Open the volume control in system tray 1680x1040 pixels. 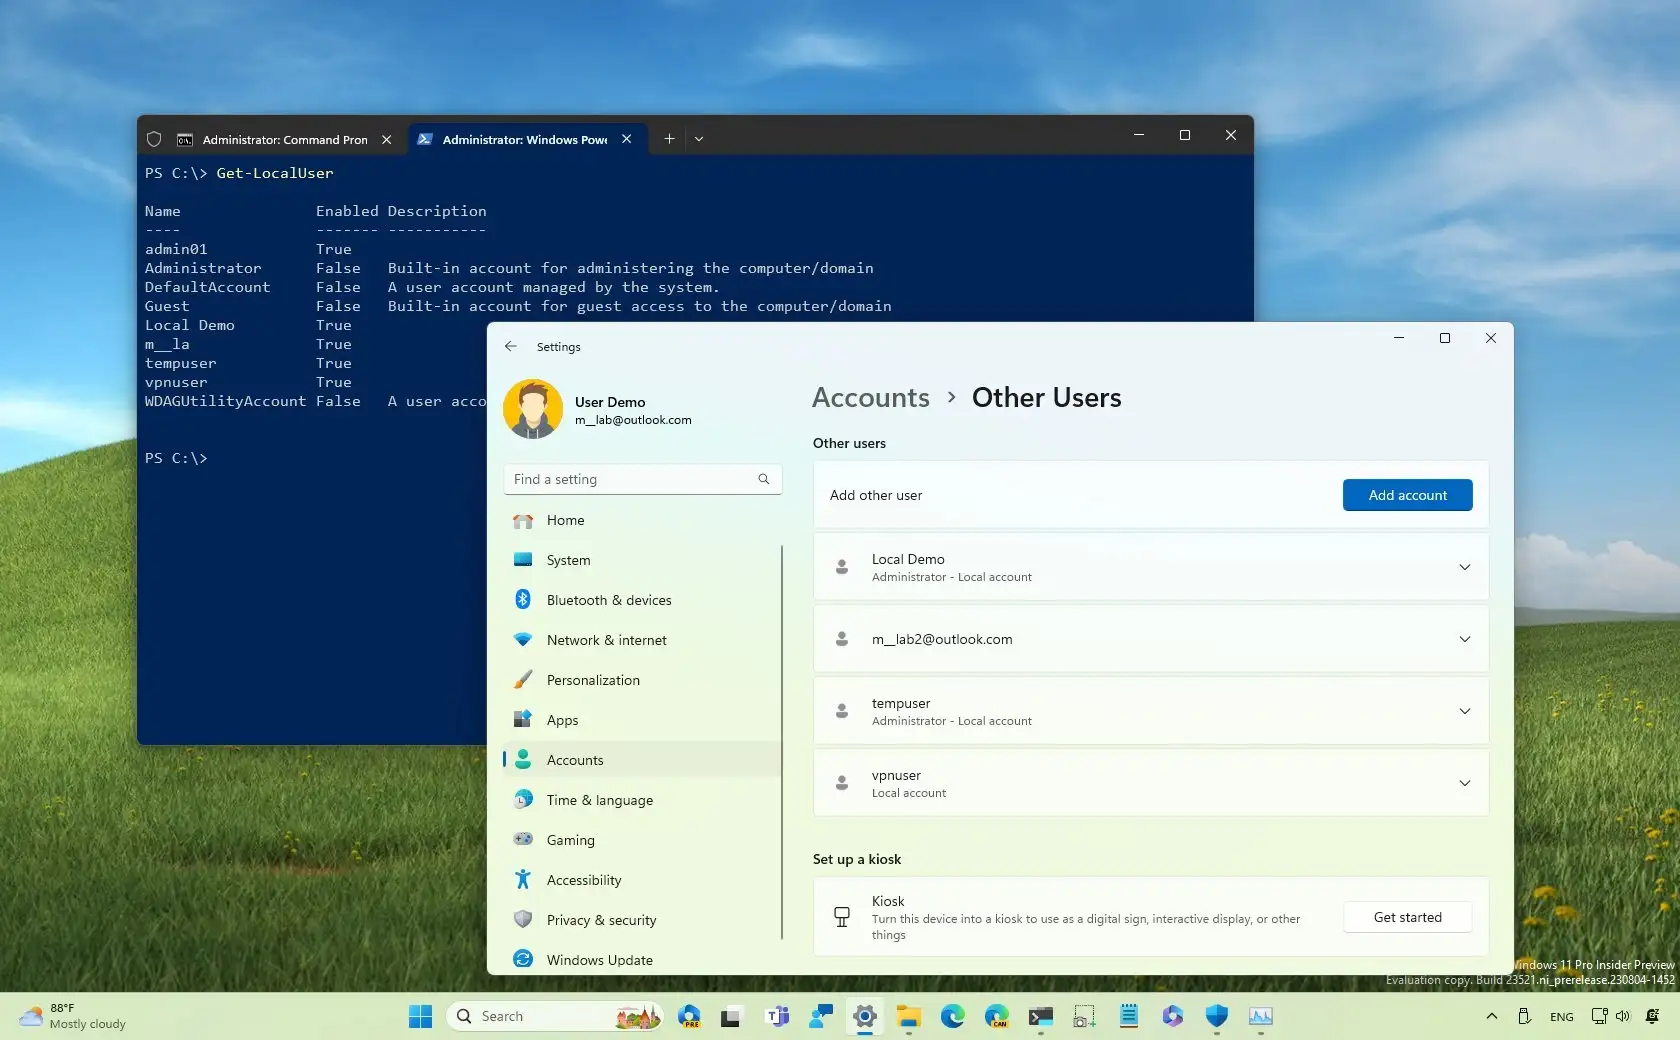click(1623, 1016)
